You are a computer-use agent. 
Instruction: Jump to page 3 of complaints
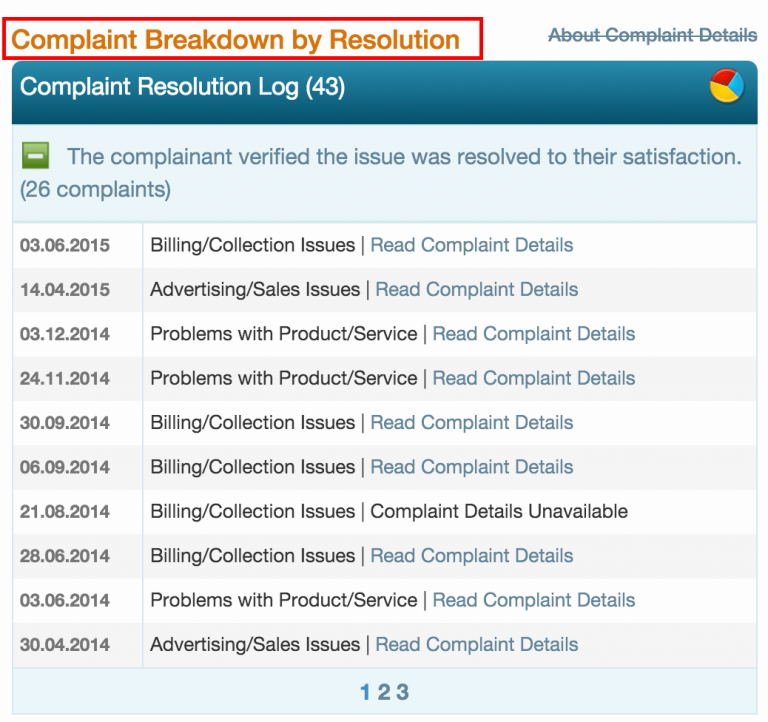pyautogui.click(x=402, y=692)
